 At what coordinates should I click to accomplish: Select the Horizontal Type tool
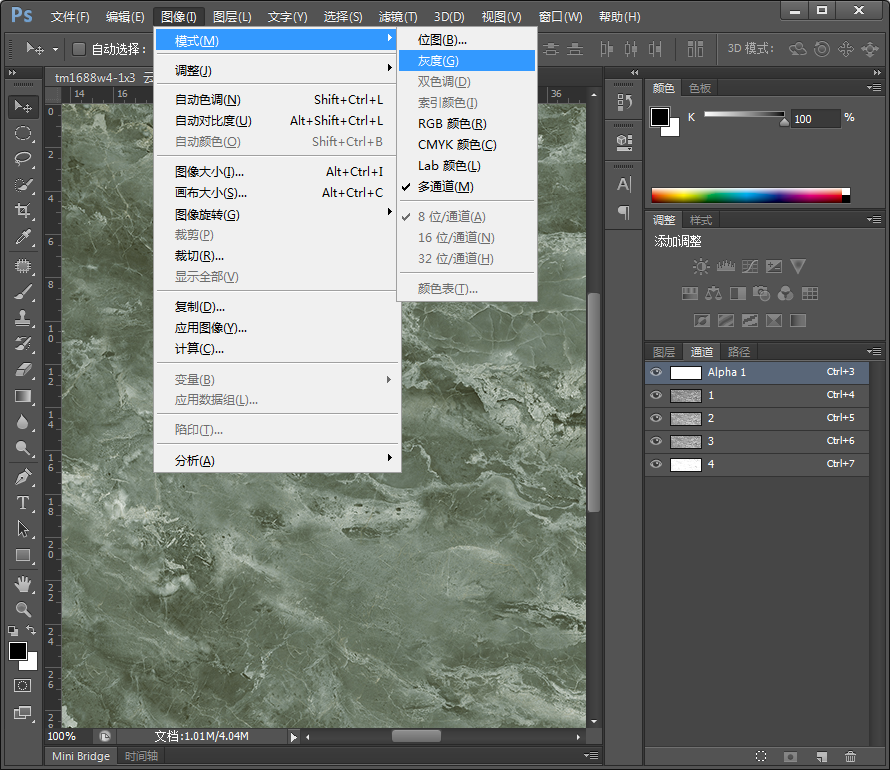pyautogui.click(x=23, y=503)
